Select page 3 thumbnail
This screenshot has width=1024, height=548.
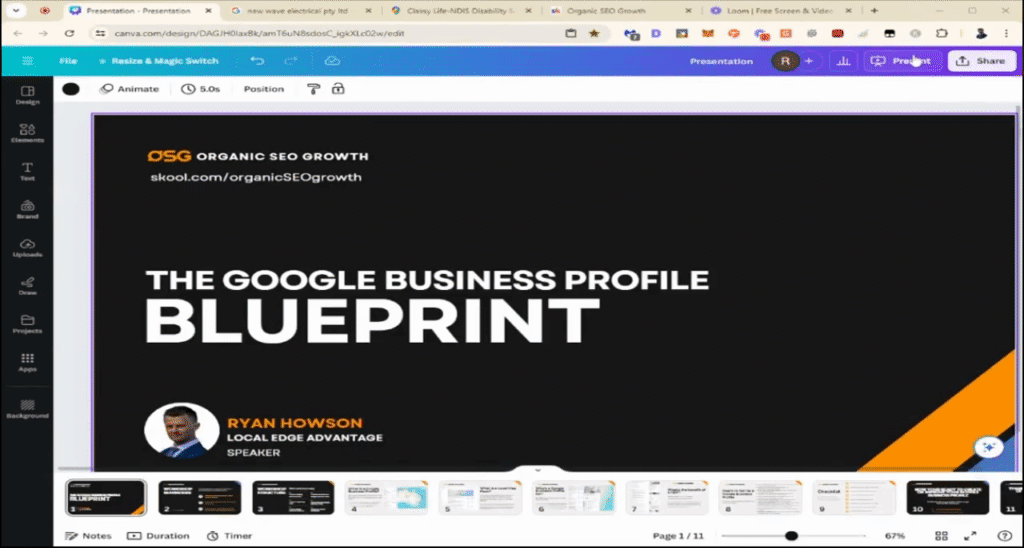coord(293,498)
